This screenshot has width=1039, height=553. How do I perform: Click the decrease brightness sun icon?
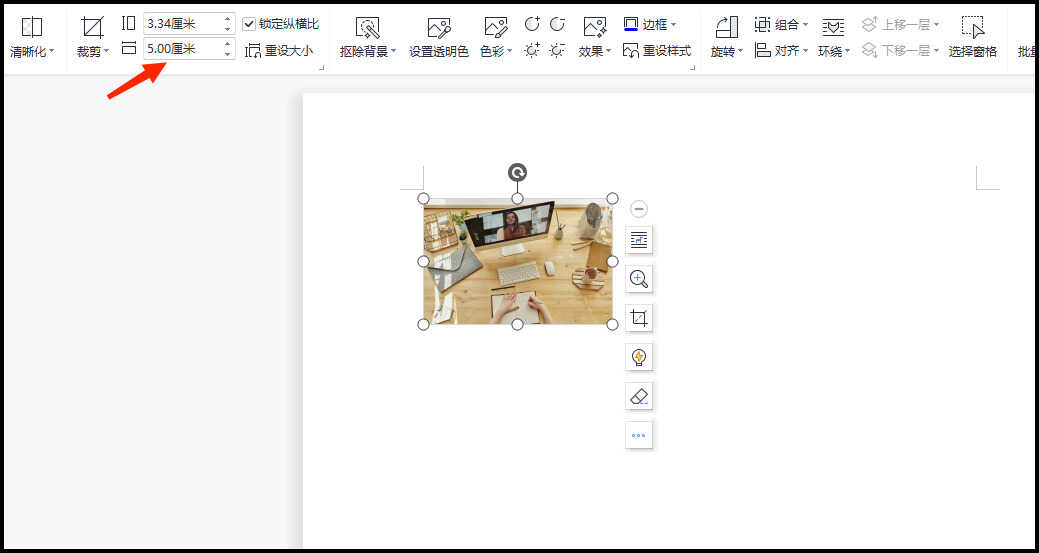point(557,50)
